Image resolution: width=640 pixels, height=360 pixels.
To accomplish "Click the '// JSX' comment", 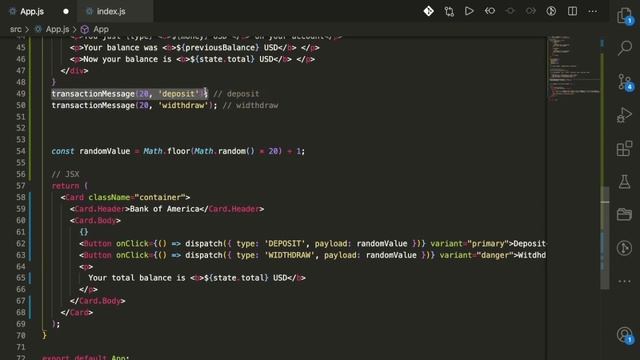I will click(65, 174).
